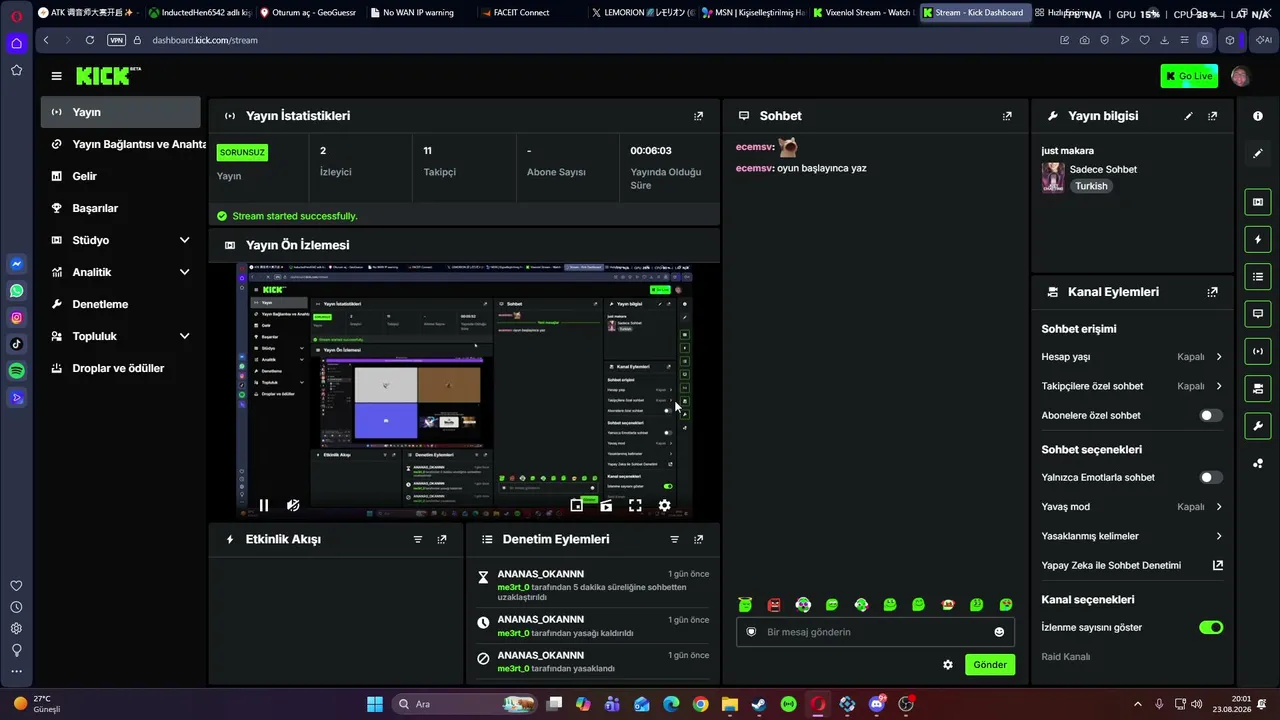
Task: Click the Sadece Sohbet category thumbnail
Action: [1053, 177]
